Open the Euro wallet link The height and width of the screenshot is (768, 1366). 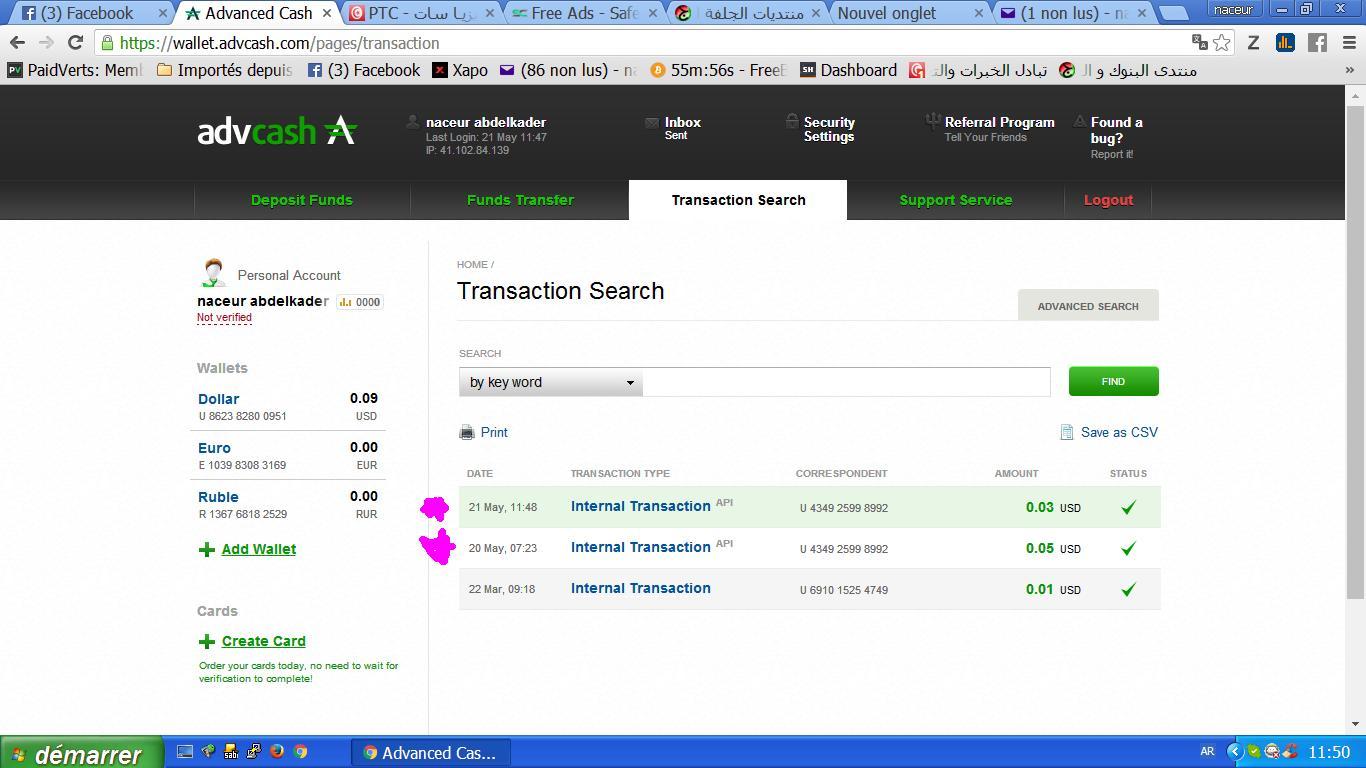coord(214,448)
